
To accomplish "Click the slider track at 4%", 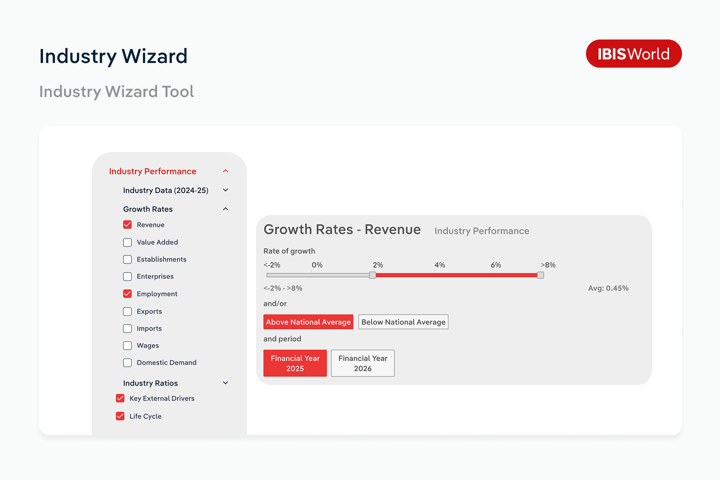I will [x=439, y=275].
